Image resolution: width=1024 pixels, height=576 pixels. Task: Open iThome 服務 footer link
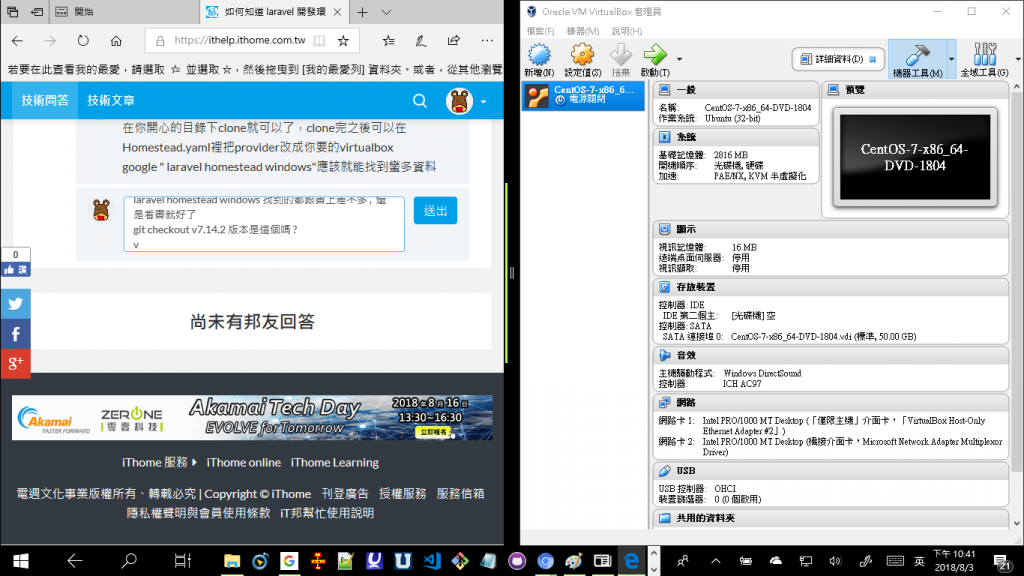pos(159,462)
